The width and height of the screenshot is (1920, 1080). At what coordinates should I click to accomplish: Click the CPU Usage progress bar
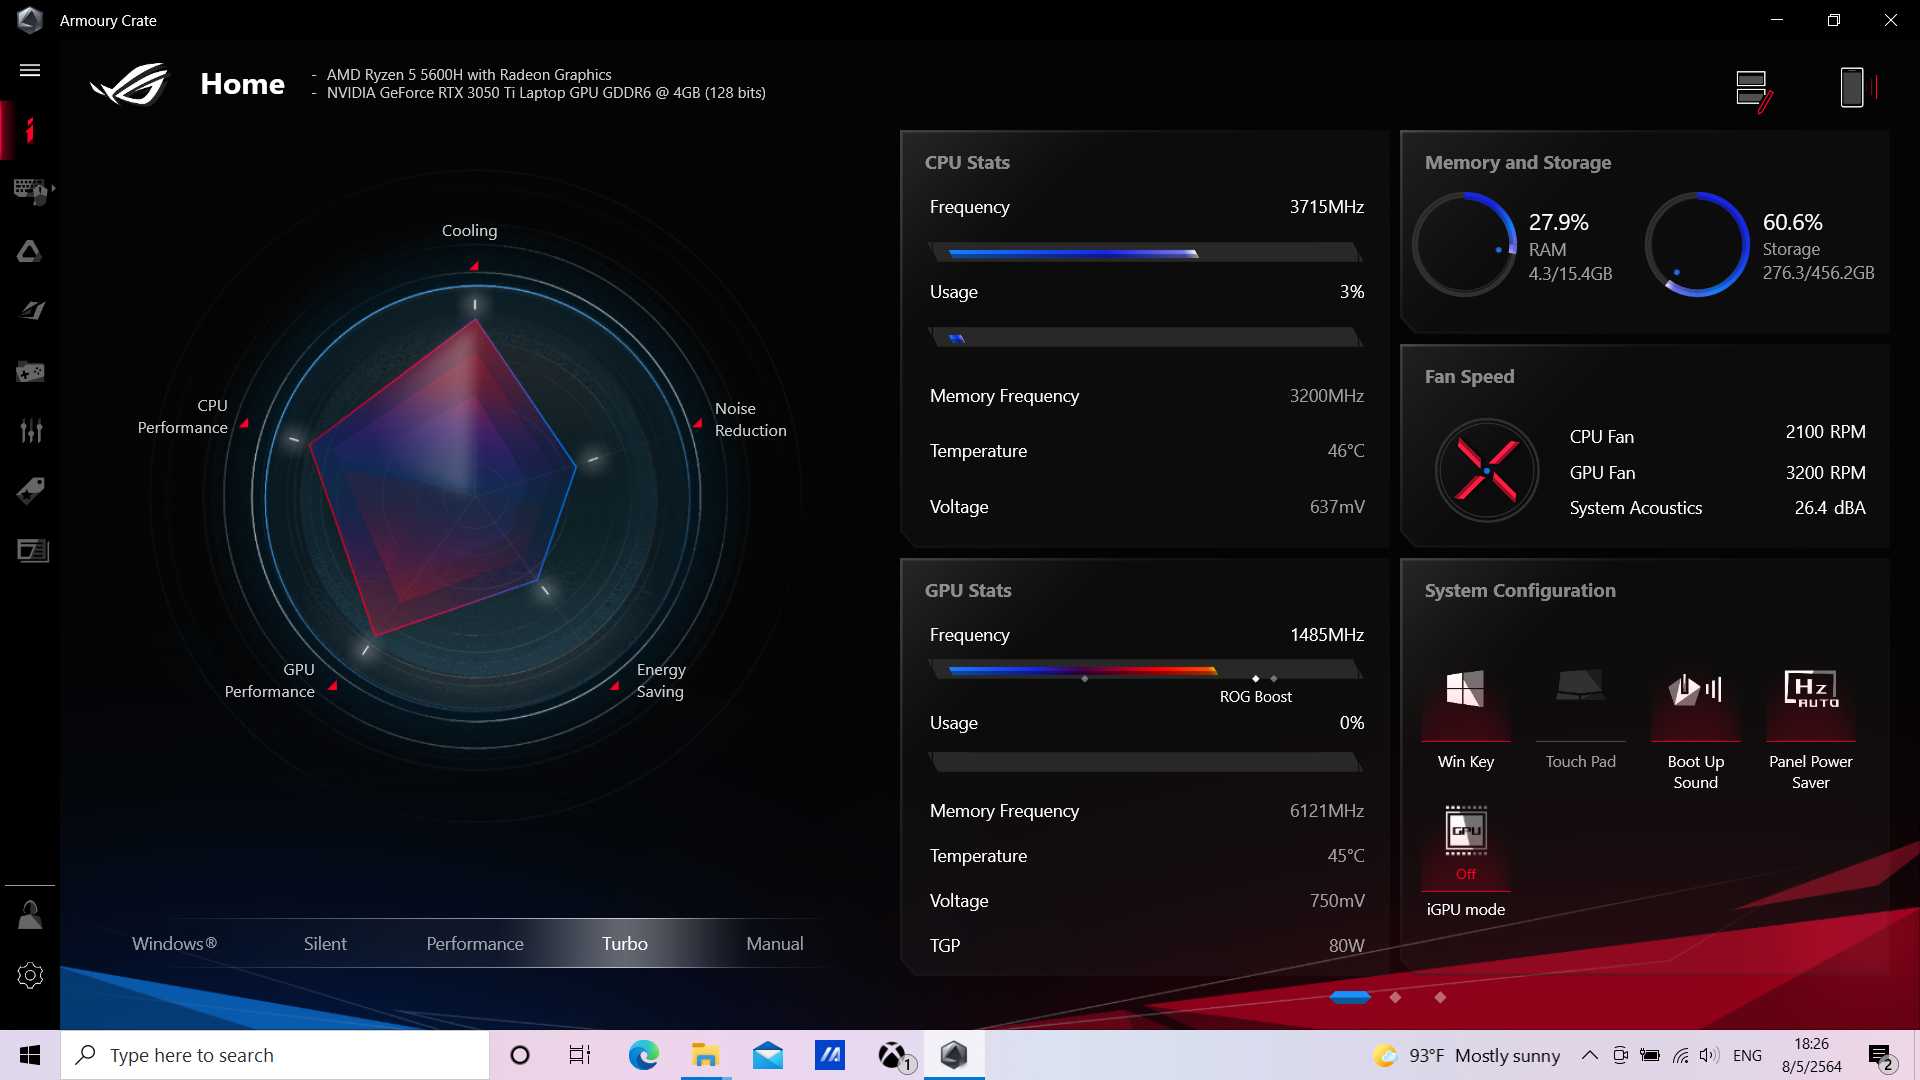[x=1146, y=338]
